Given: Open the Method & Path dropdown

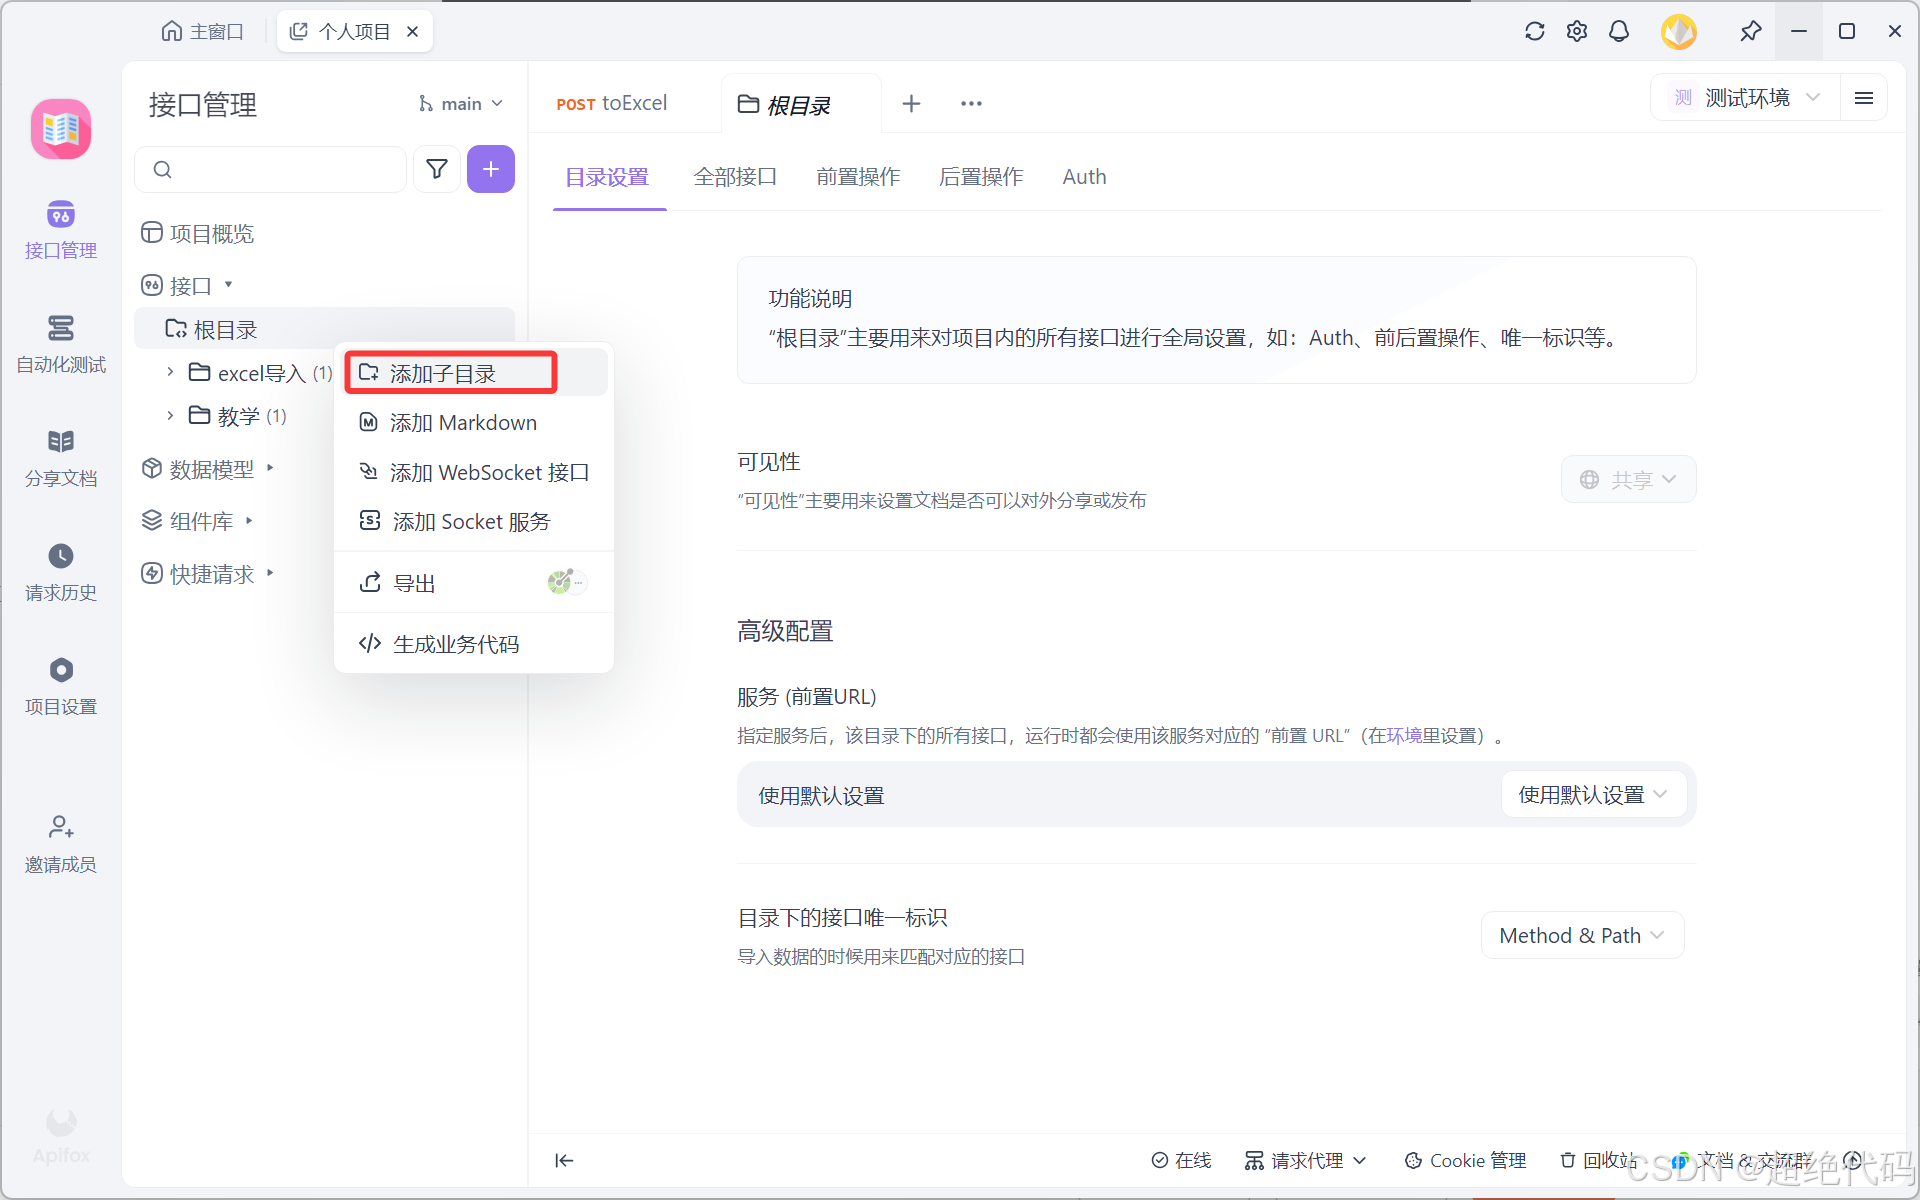Looking at the screenshot, I should pyautogui.click(x=1582, y=935).
